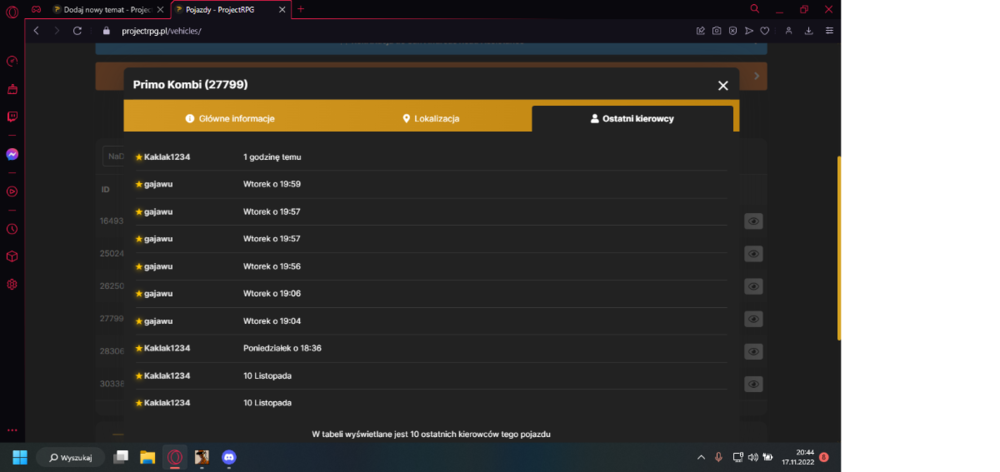Go back to the previous page
This screenshot has height=472, width=1000.
pyautogui.click(x=36, y=31)
